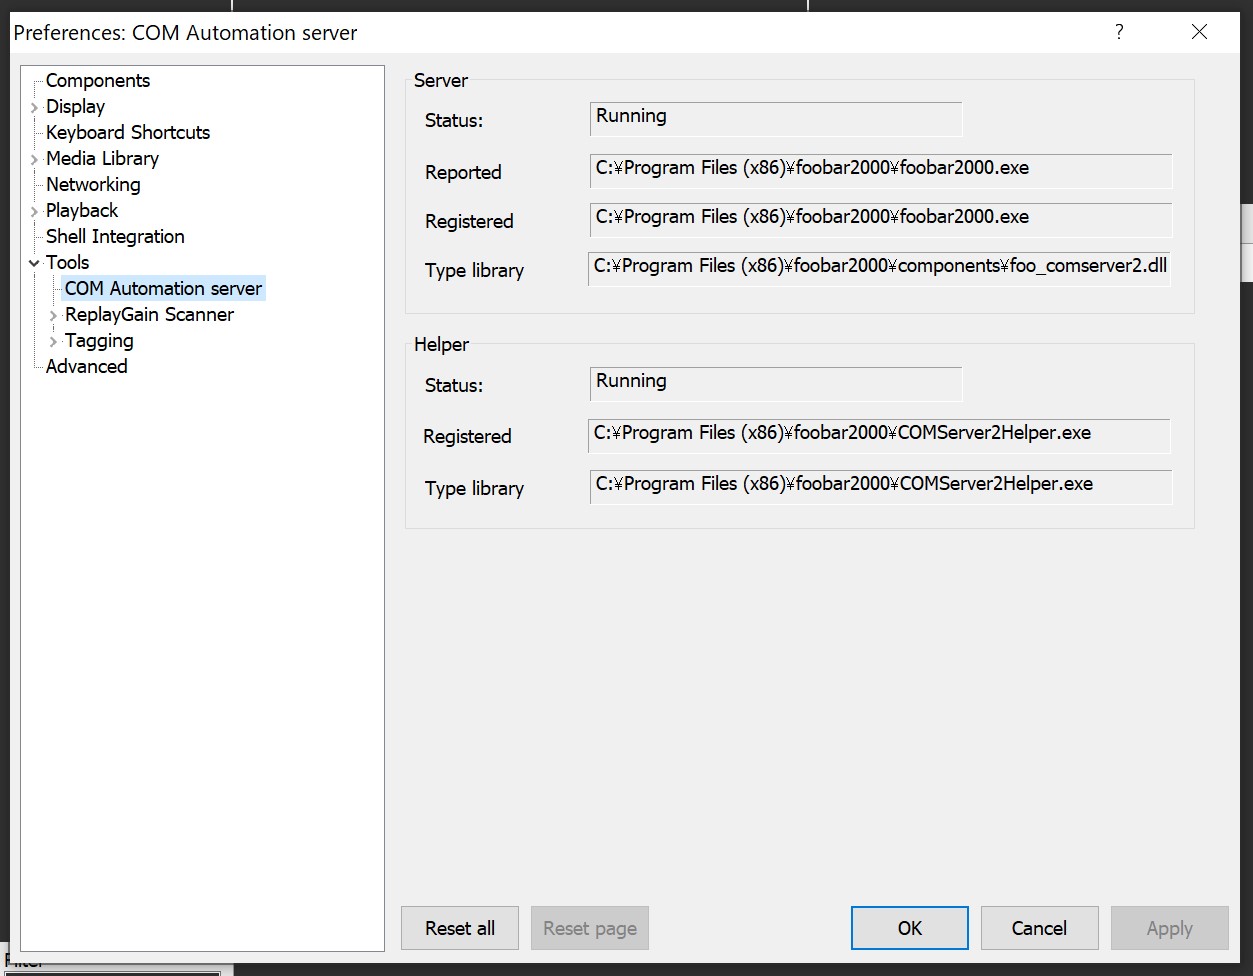Viewport: 1253px width, 976px height.
Task: Expand the Display tree node arrow
Action: pyautogui.click(x=34, y=108)
